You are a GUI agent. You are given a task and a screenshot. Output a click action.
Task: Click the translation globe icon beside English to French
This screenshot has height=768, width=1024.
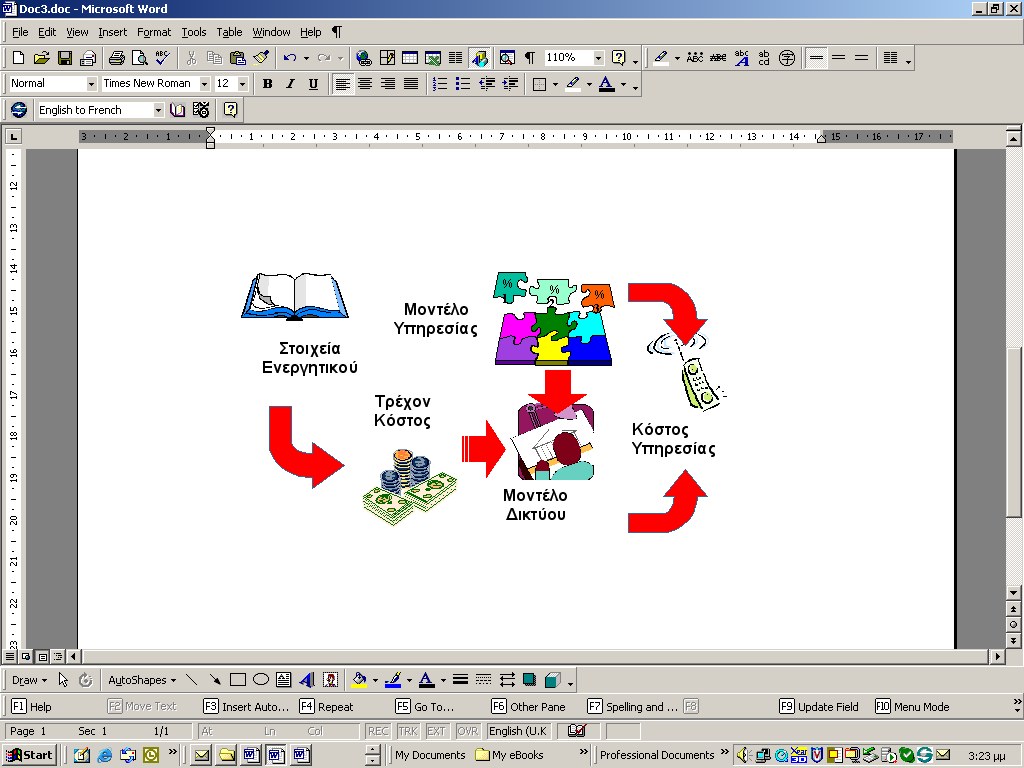(x=19, y=110)
